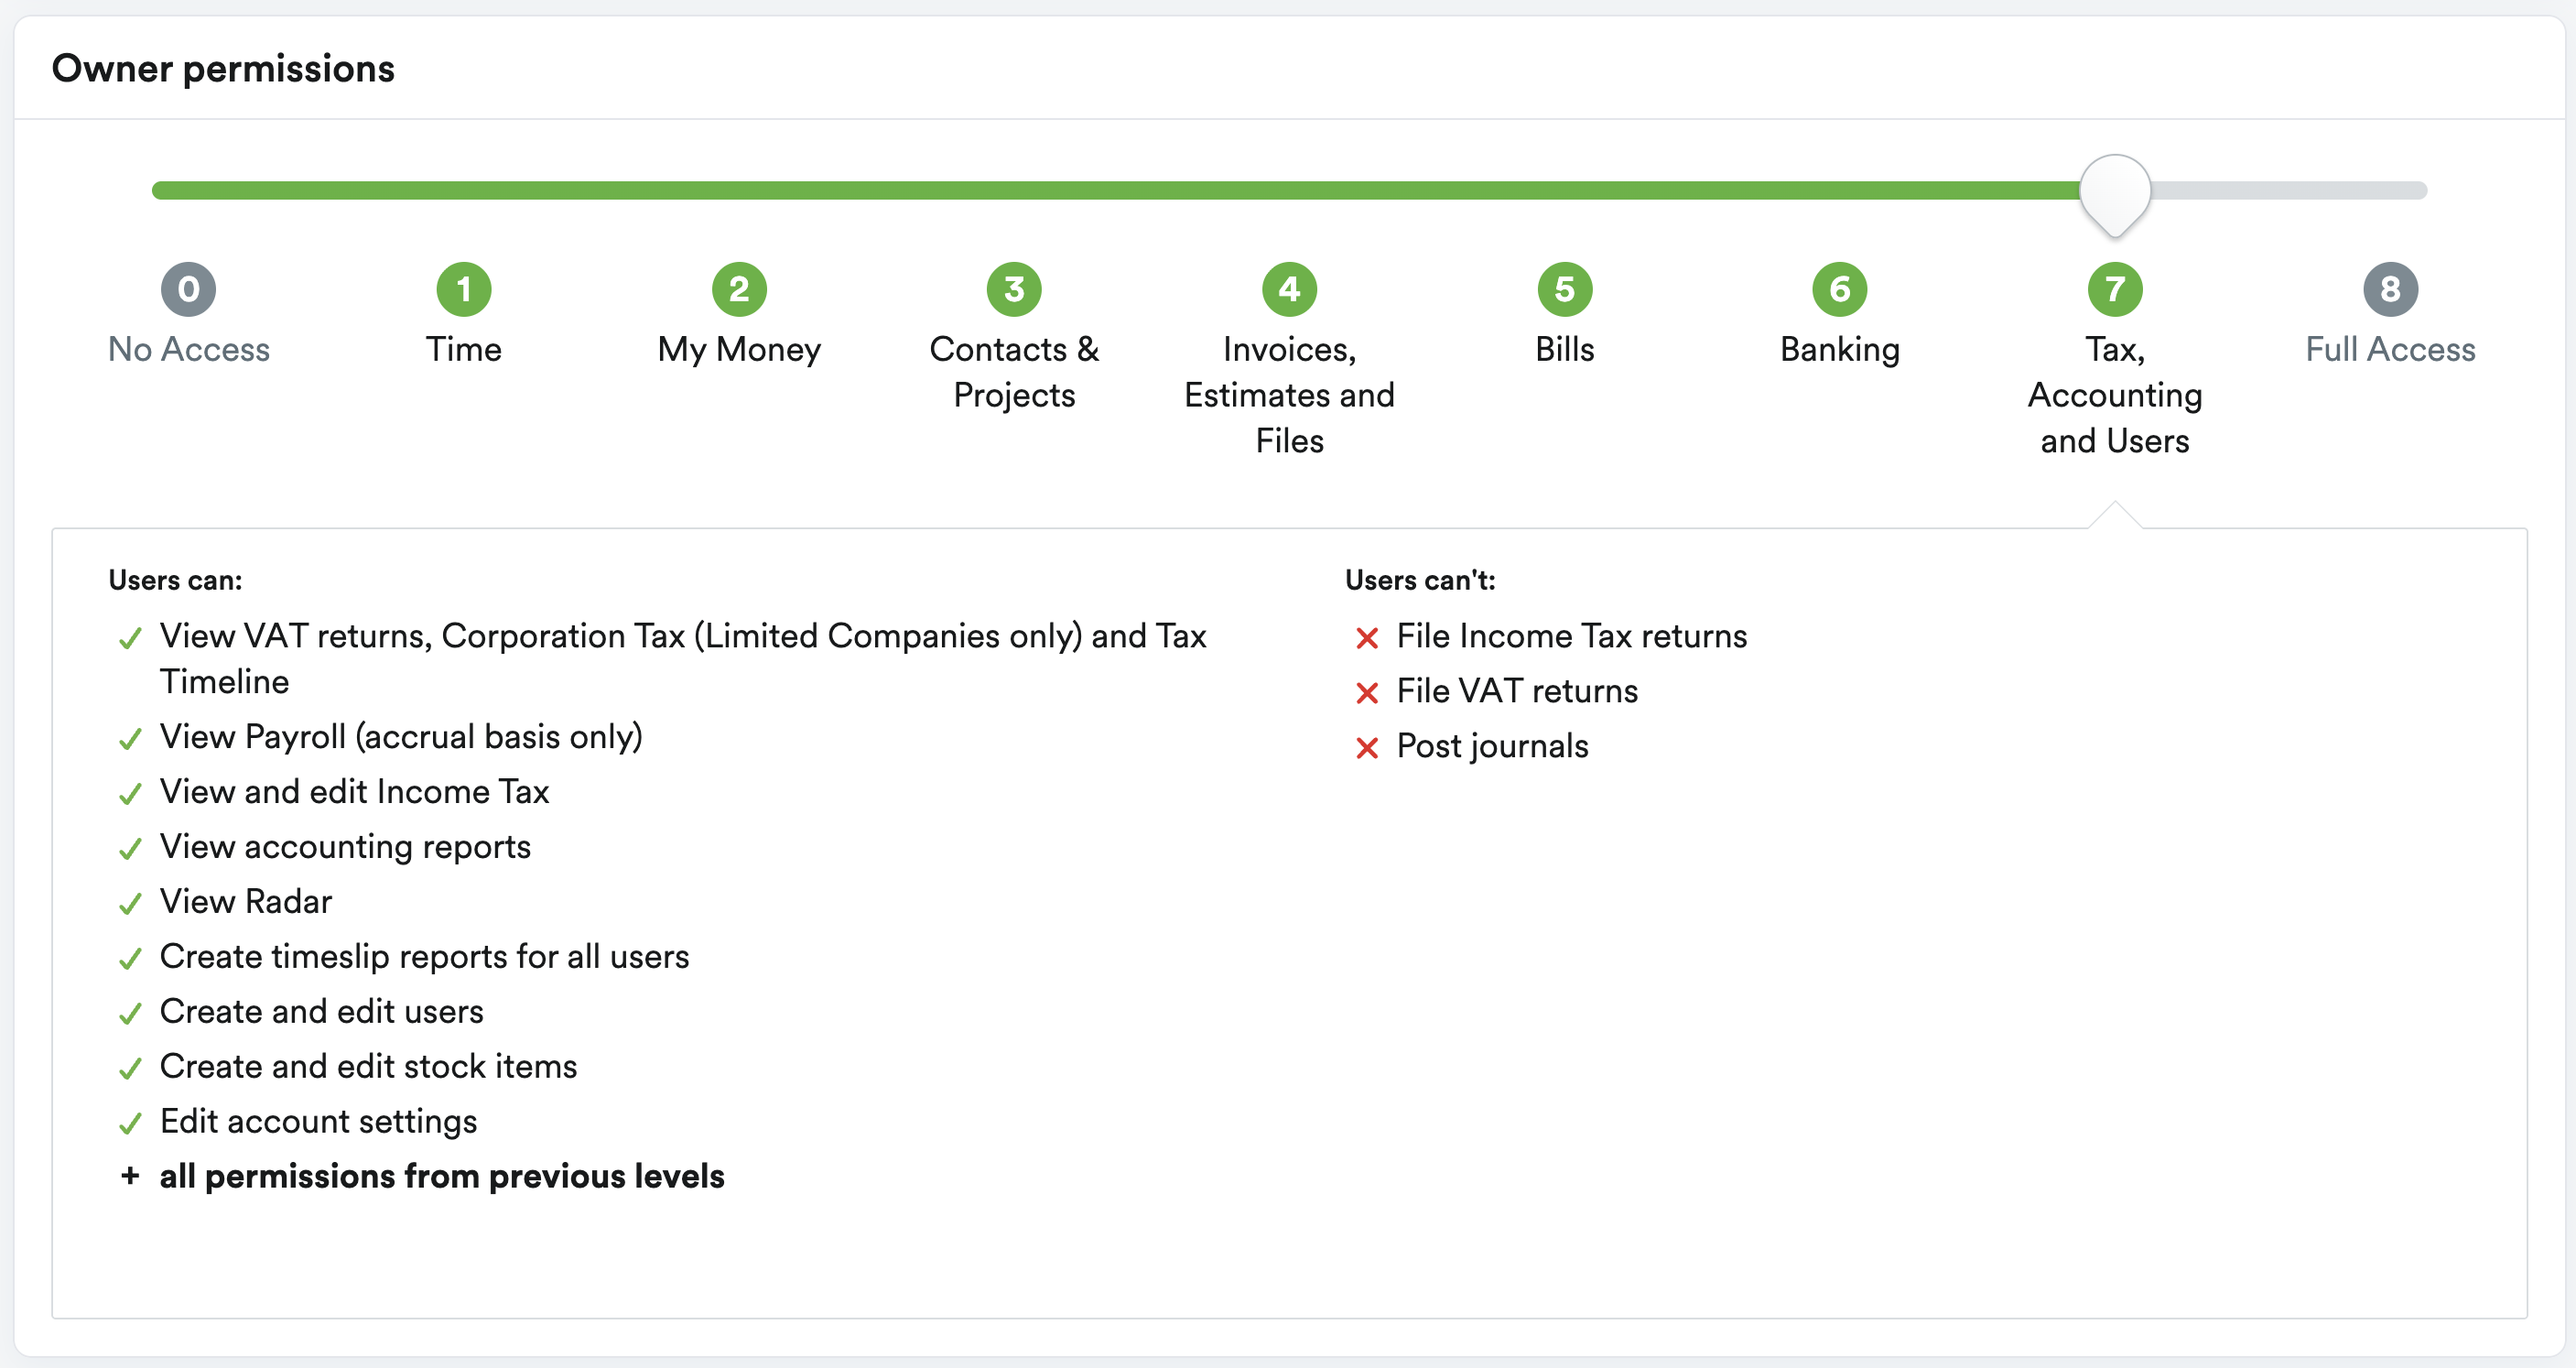Click green checkmark beside Create timeslip reports
Screen dimensions: 2576x1368
tap(130, 959)
